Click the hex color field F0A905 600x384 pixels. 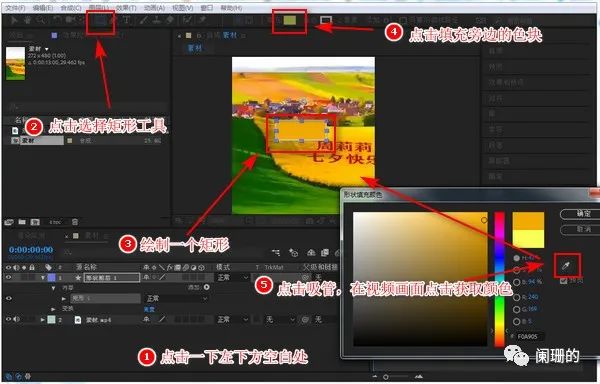click(x=530, y=337)
